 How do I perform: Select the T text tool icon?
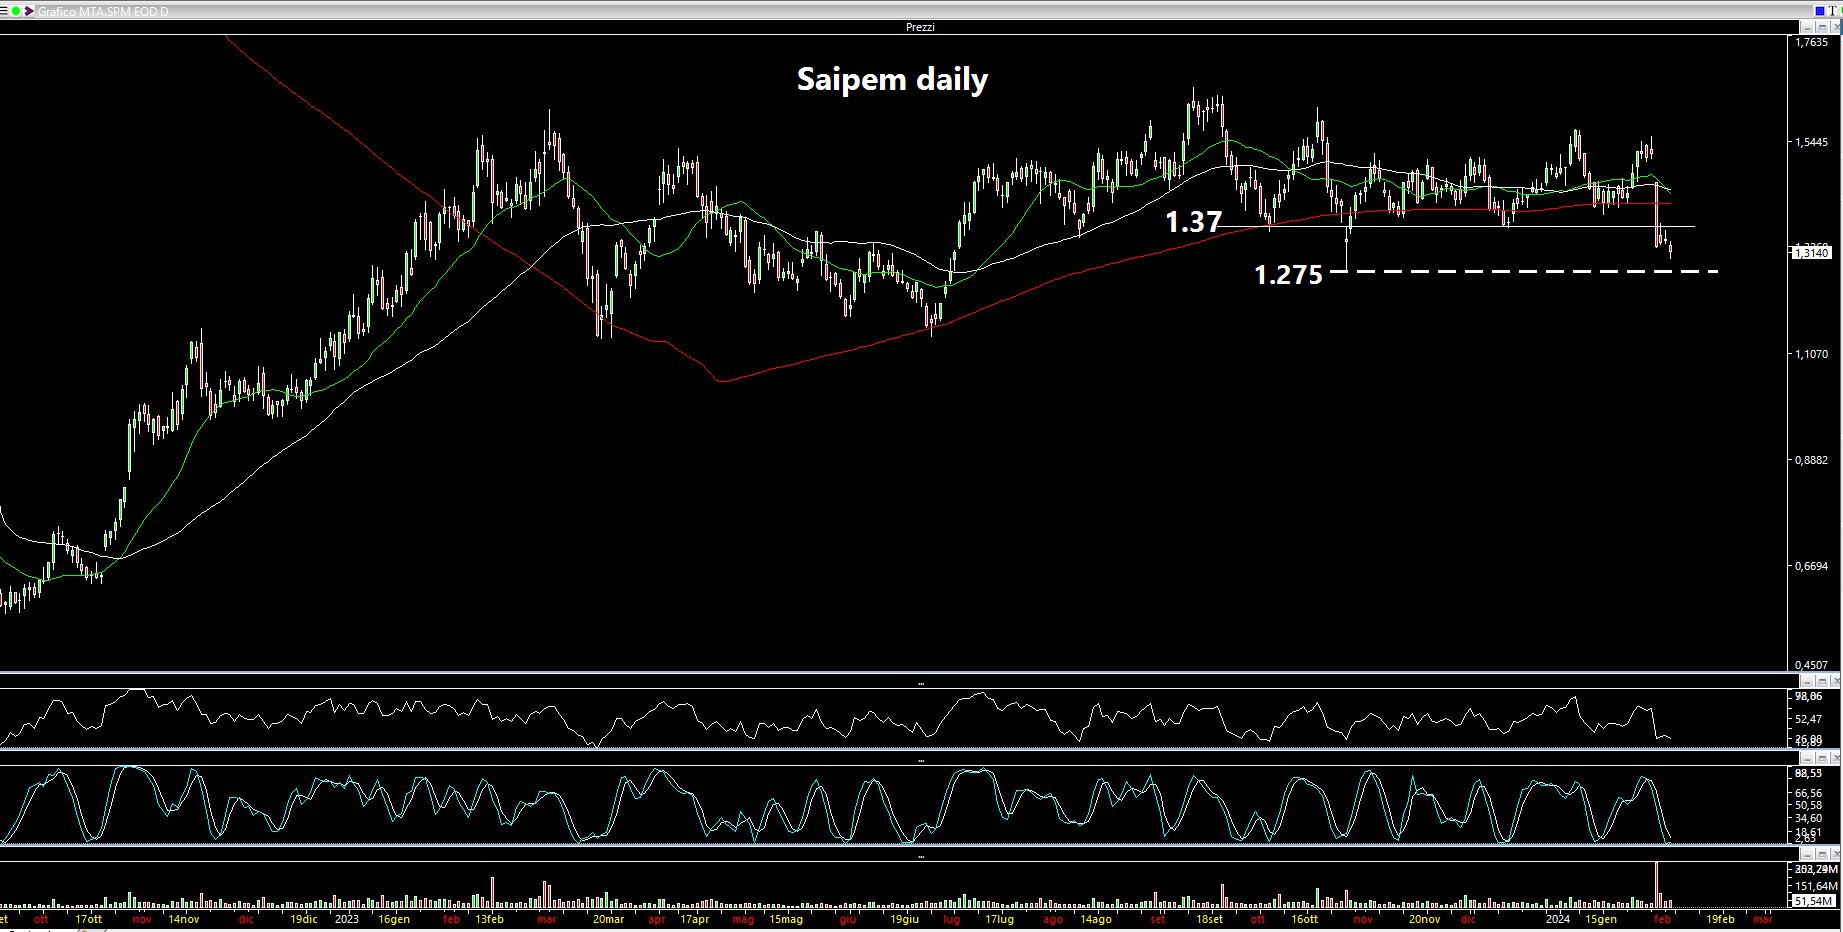[1832, 11]
